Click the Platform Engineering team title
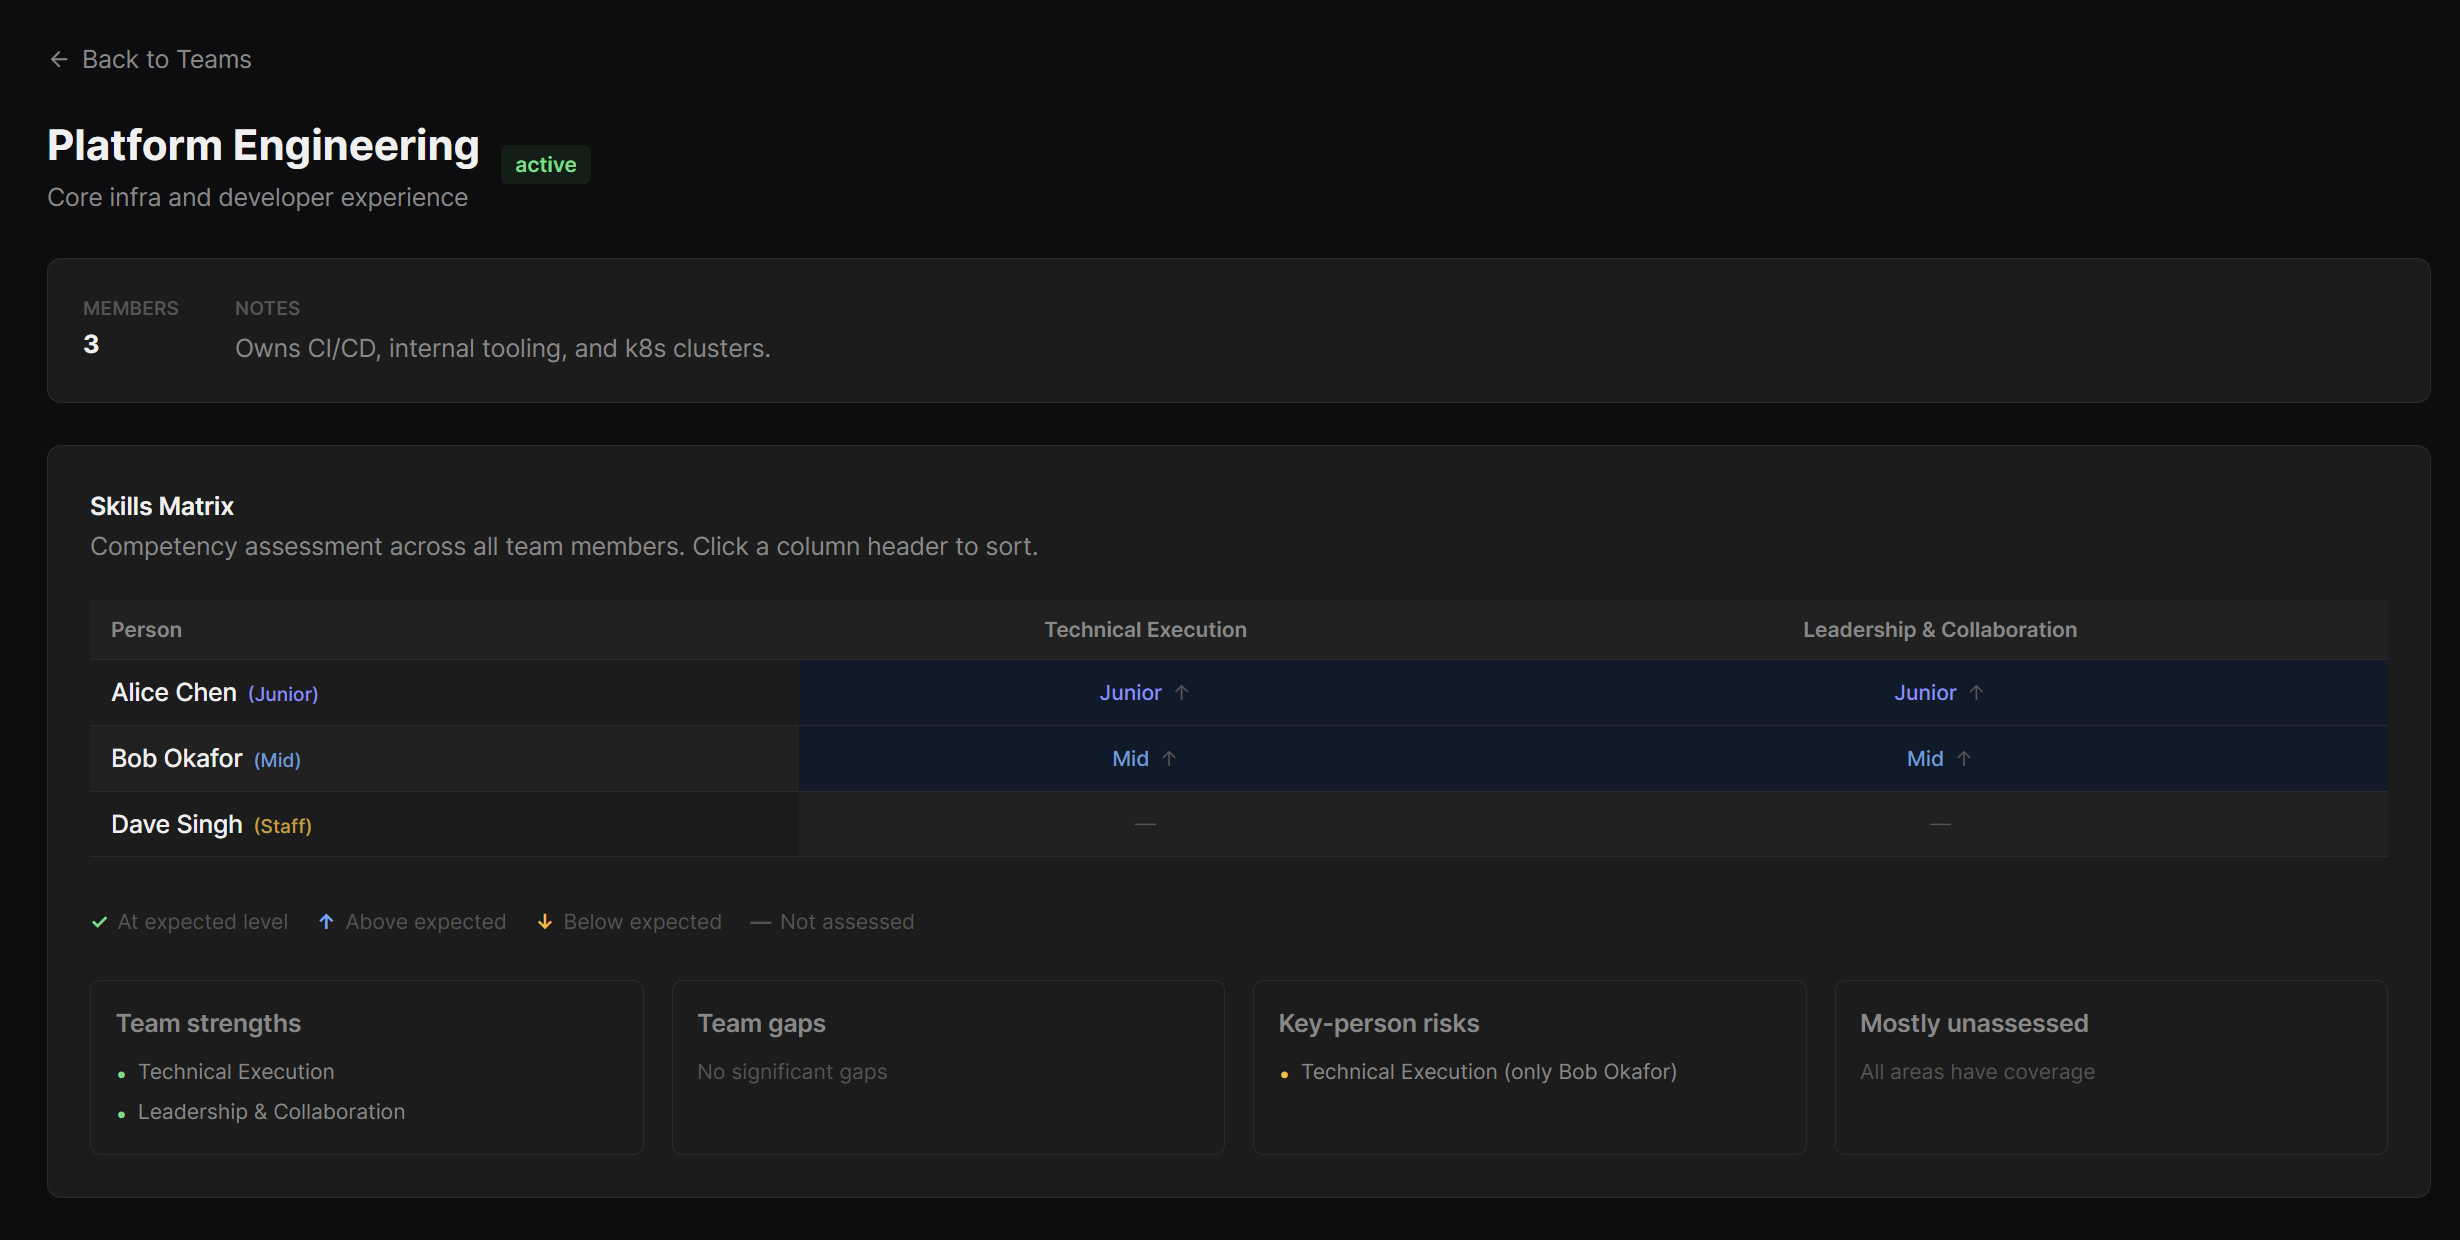2460x1240 pixels. pyautogui.click(x=264, y=146)
